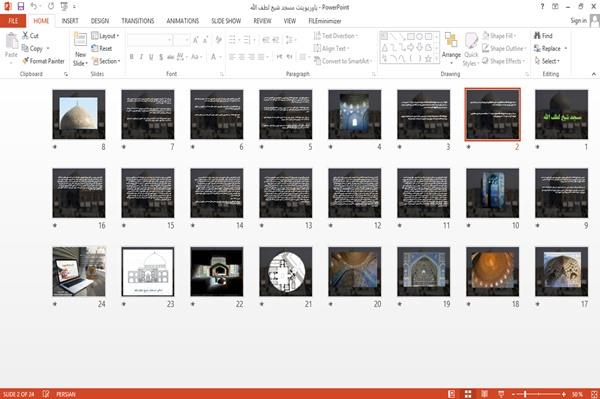Open the Arrange tool

[x=451, y=48]
